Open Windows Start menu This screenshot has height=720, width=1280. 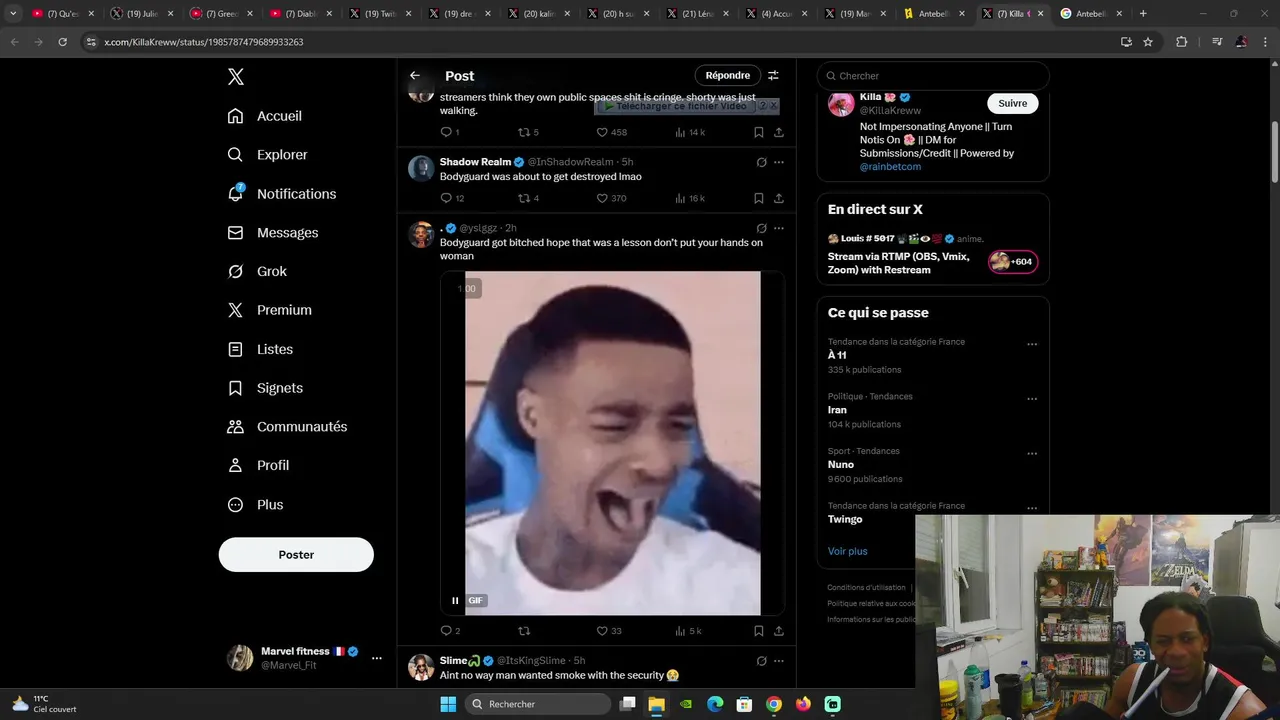[448, 704]
